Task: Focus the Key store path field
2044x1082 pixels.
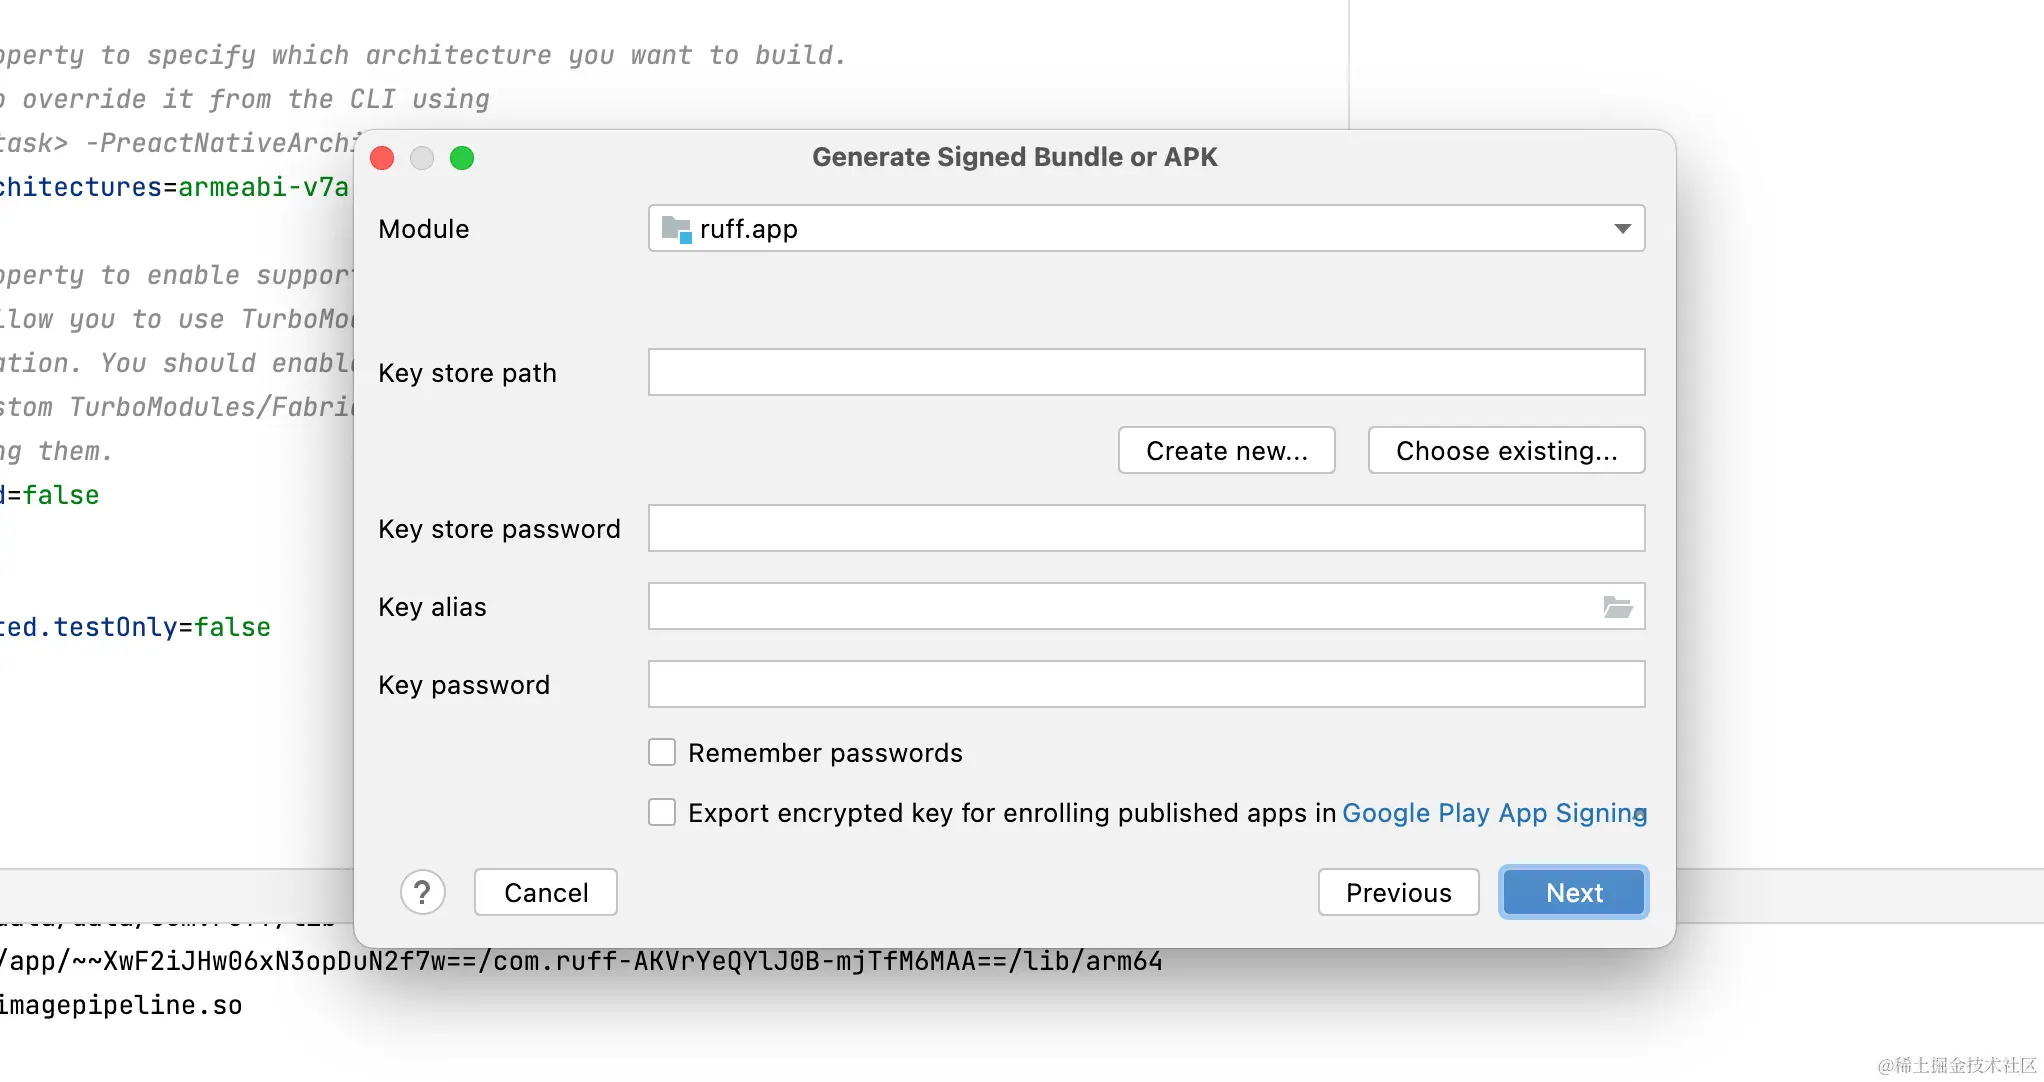Action: click(x=1146, y=372)
